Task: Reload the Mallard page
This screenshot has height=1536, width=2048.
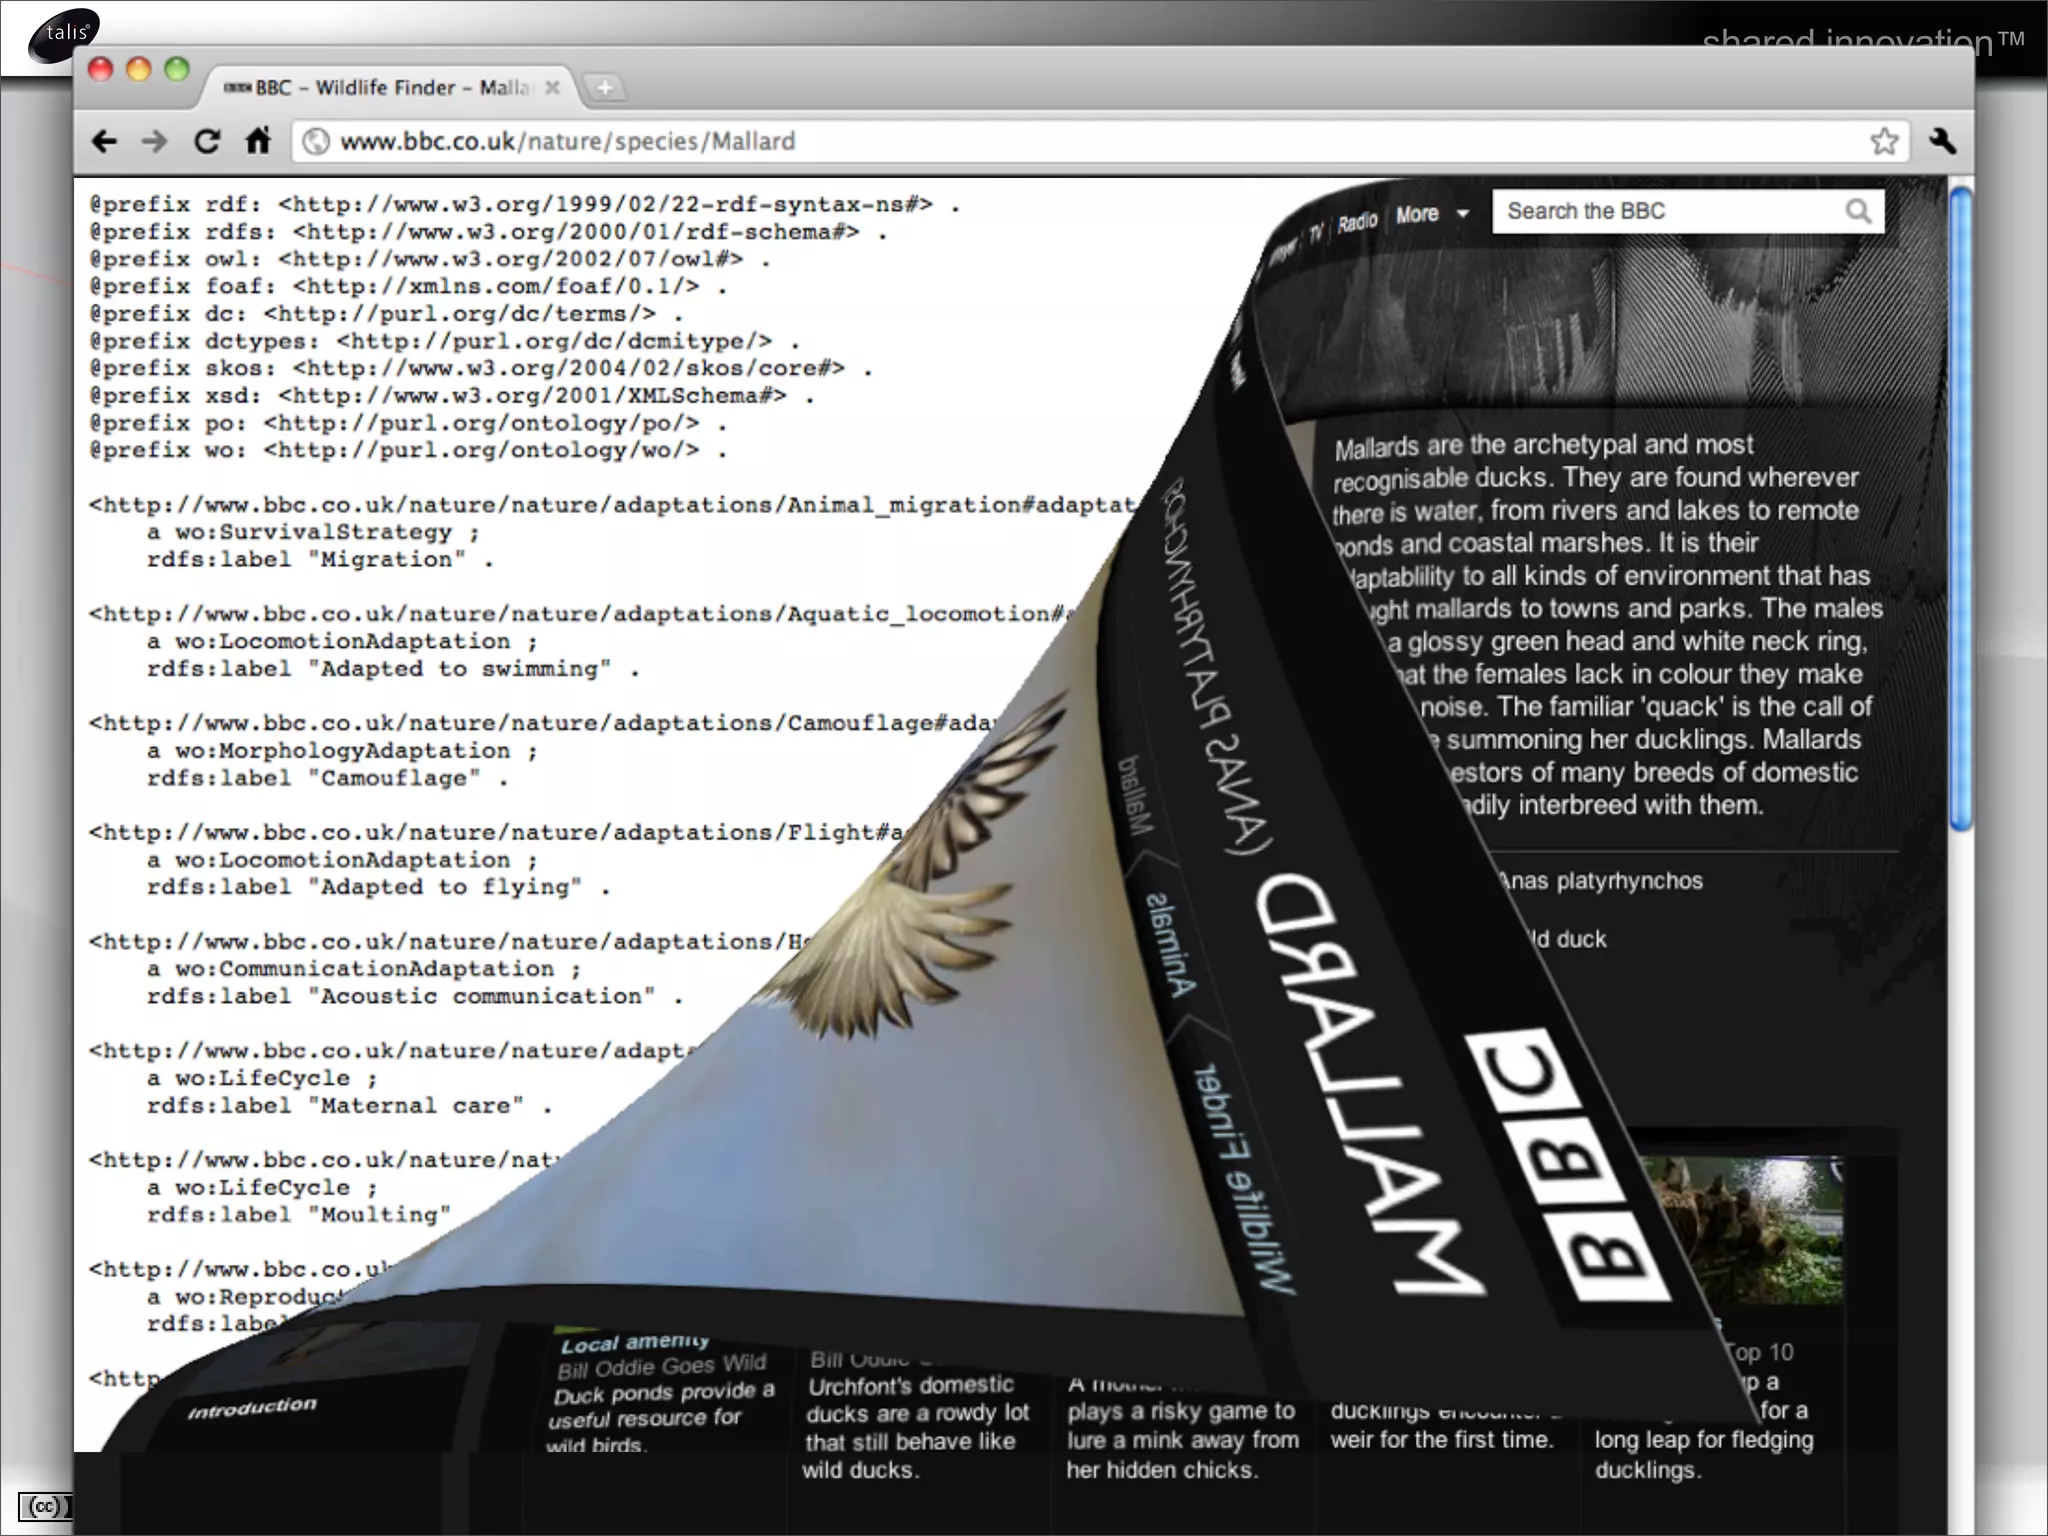Action: click(x=207, y=141)
